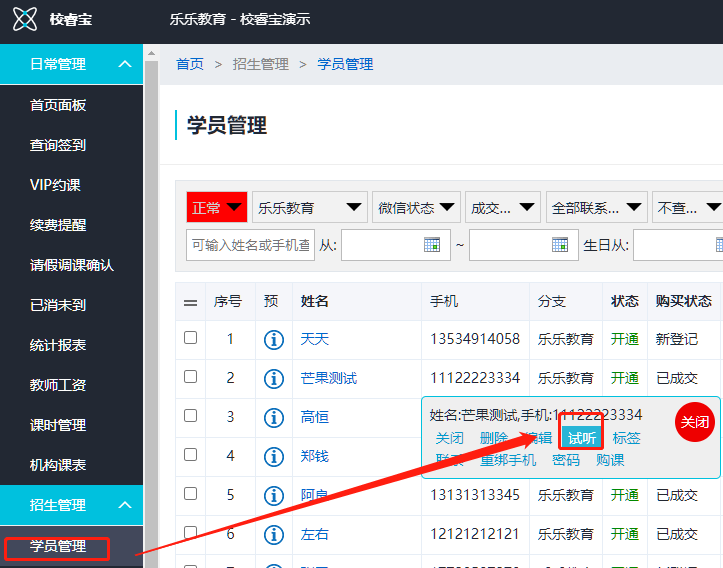This screenshot has width=723, height=568.
Task: Open info icon for student 郑钱
Action: [x=274, y=457]
